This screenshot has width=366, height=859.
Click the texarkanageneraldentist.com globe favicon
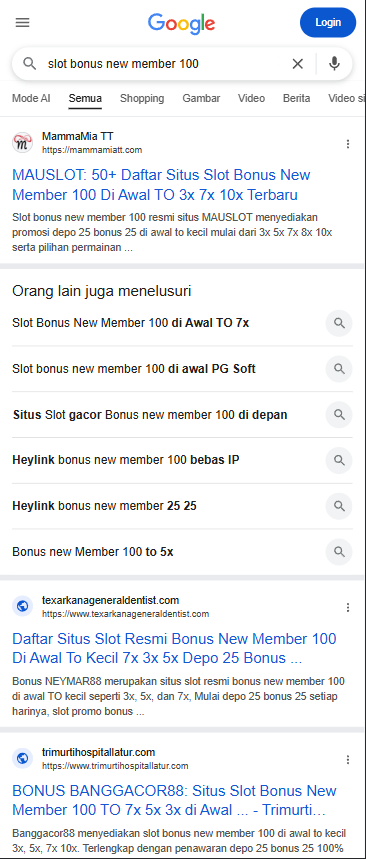(x=22, y=606)
